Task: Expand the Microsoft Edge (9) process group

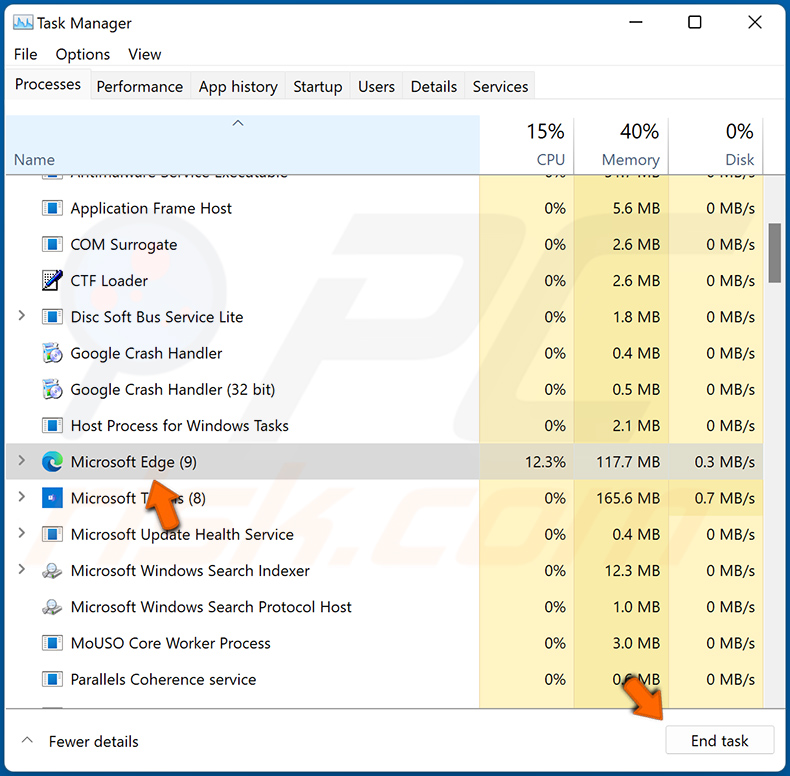Action: tap(22, 461)
